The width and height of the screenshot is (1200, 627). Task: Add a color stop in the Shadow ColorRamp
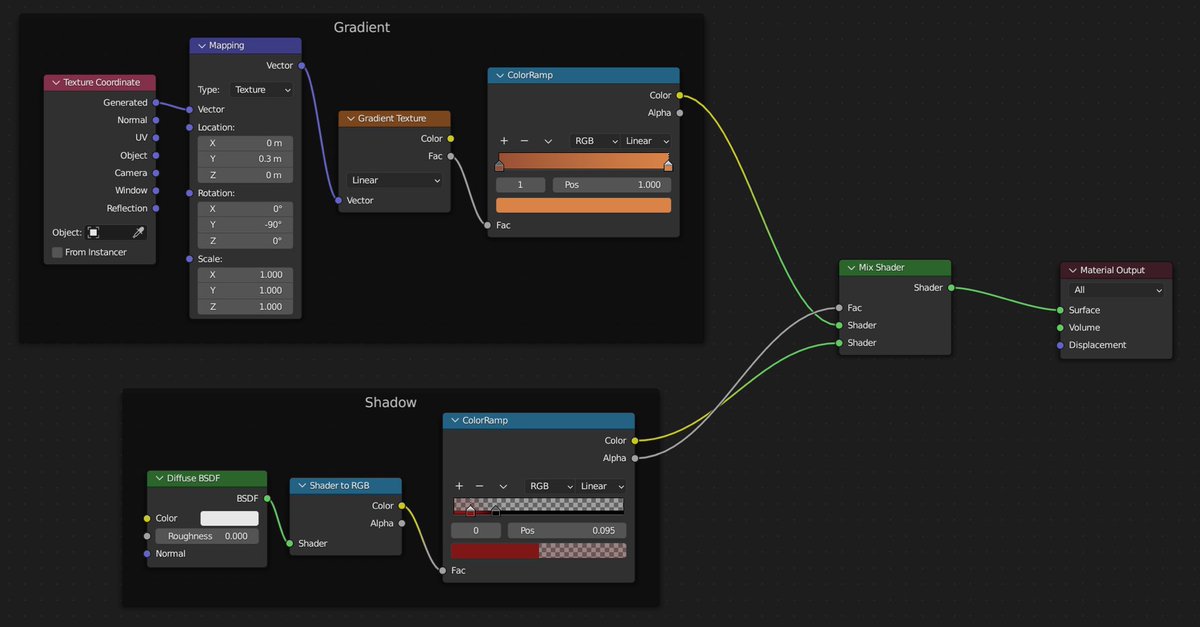458,486
